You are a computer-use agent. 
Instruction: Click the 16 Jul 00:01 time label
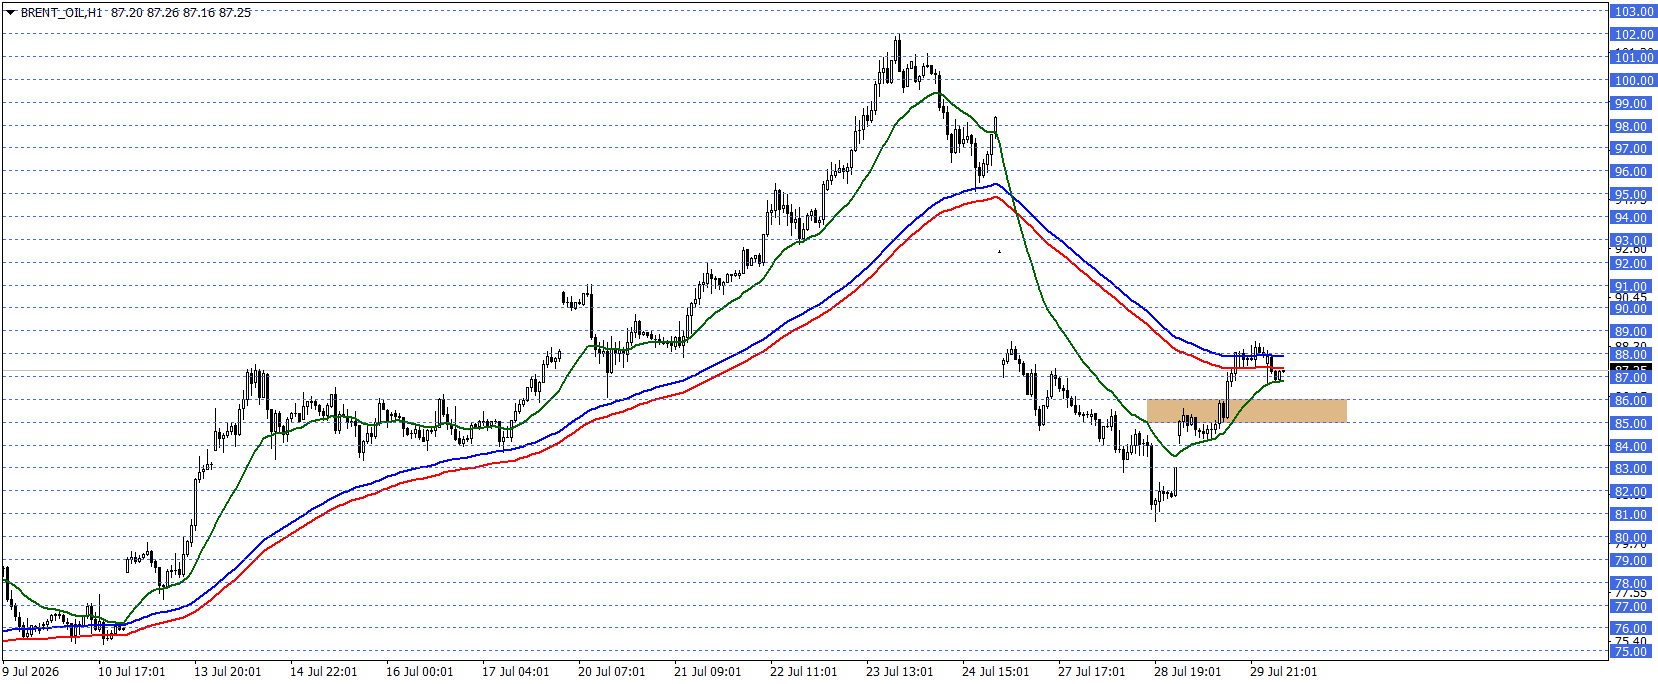point(419,672)
